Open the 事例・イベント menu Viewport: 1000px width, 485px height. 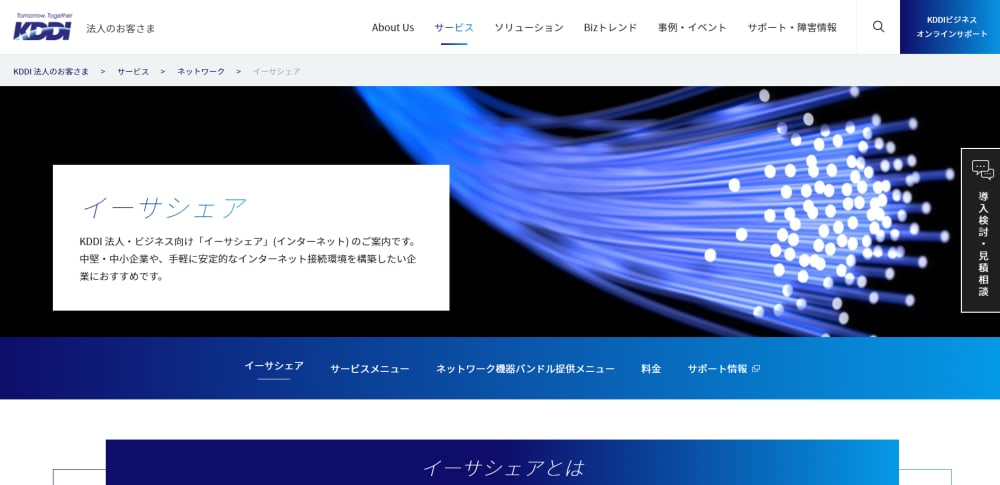tap(692, 27)
